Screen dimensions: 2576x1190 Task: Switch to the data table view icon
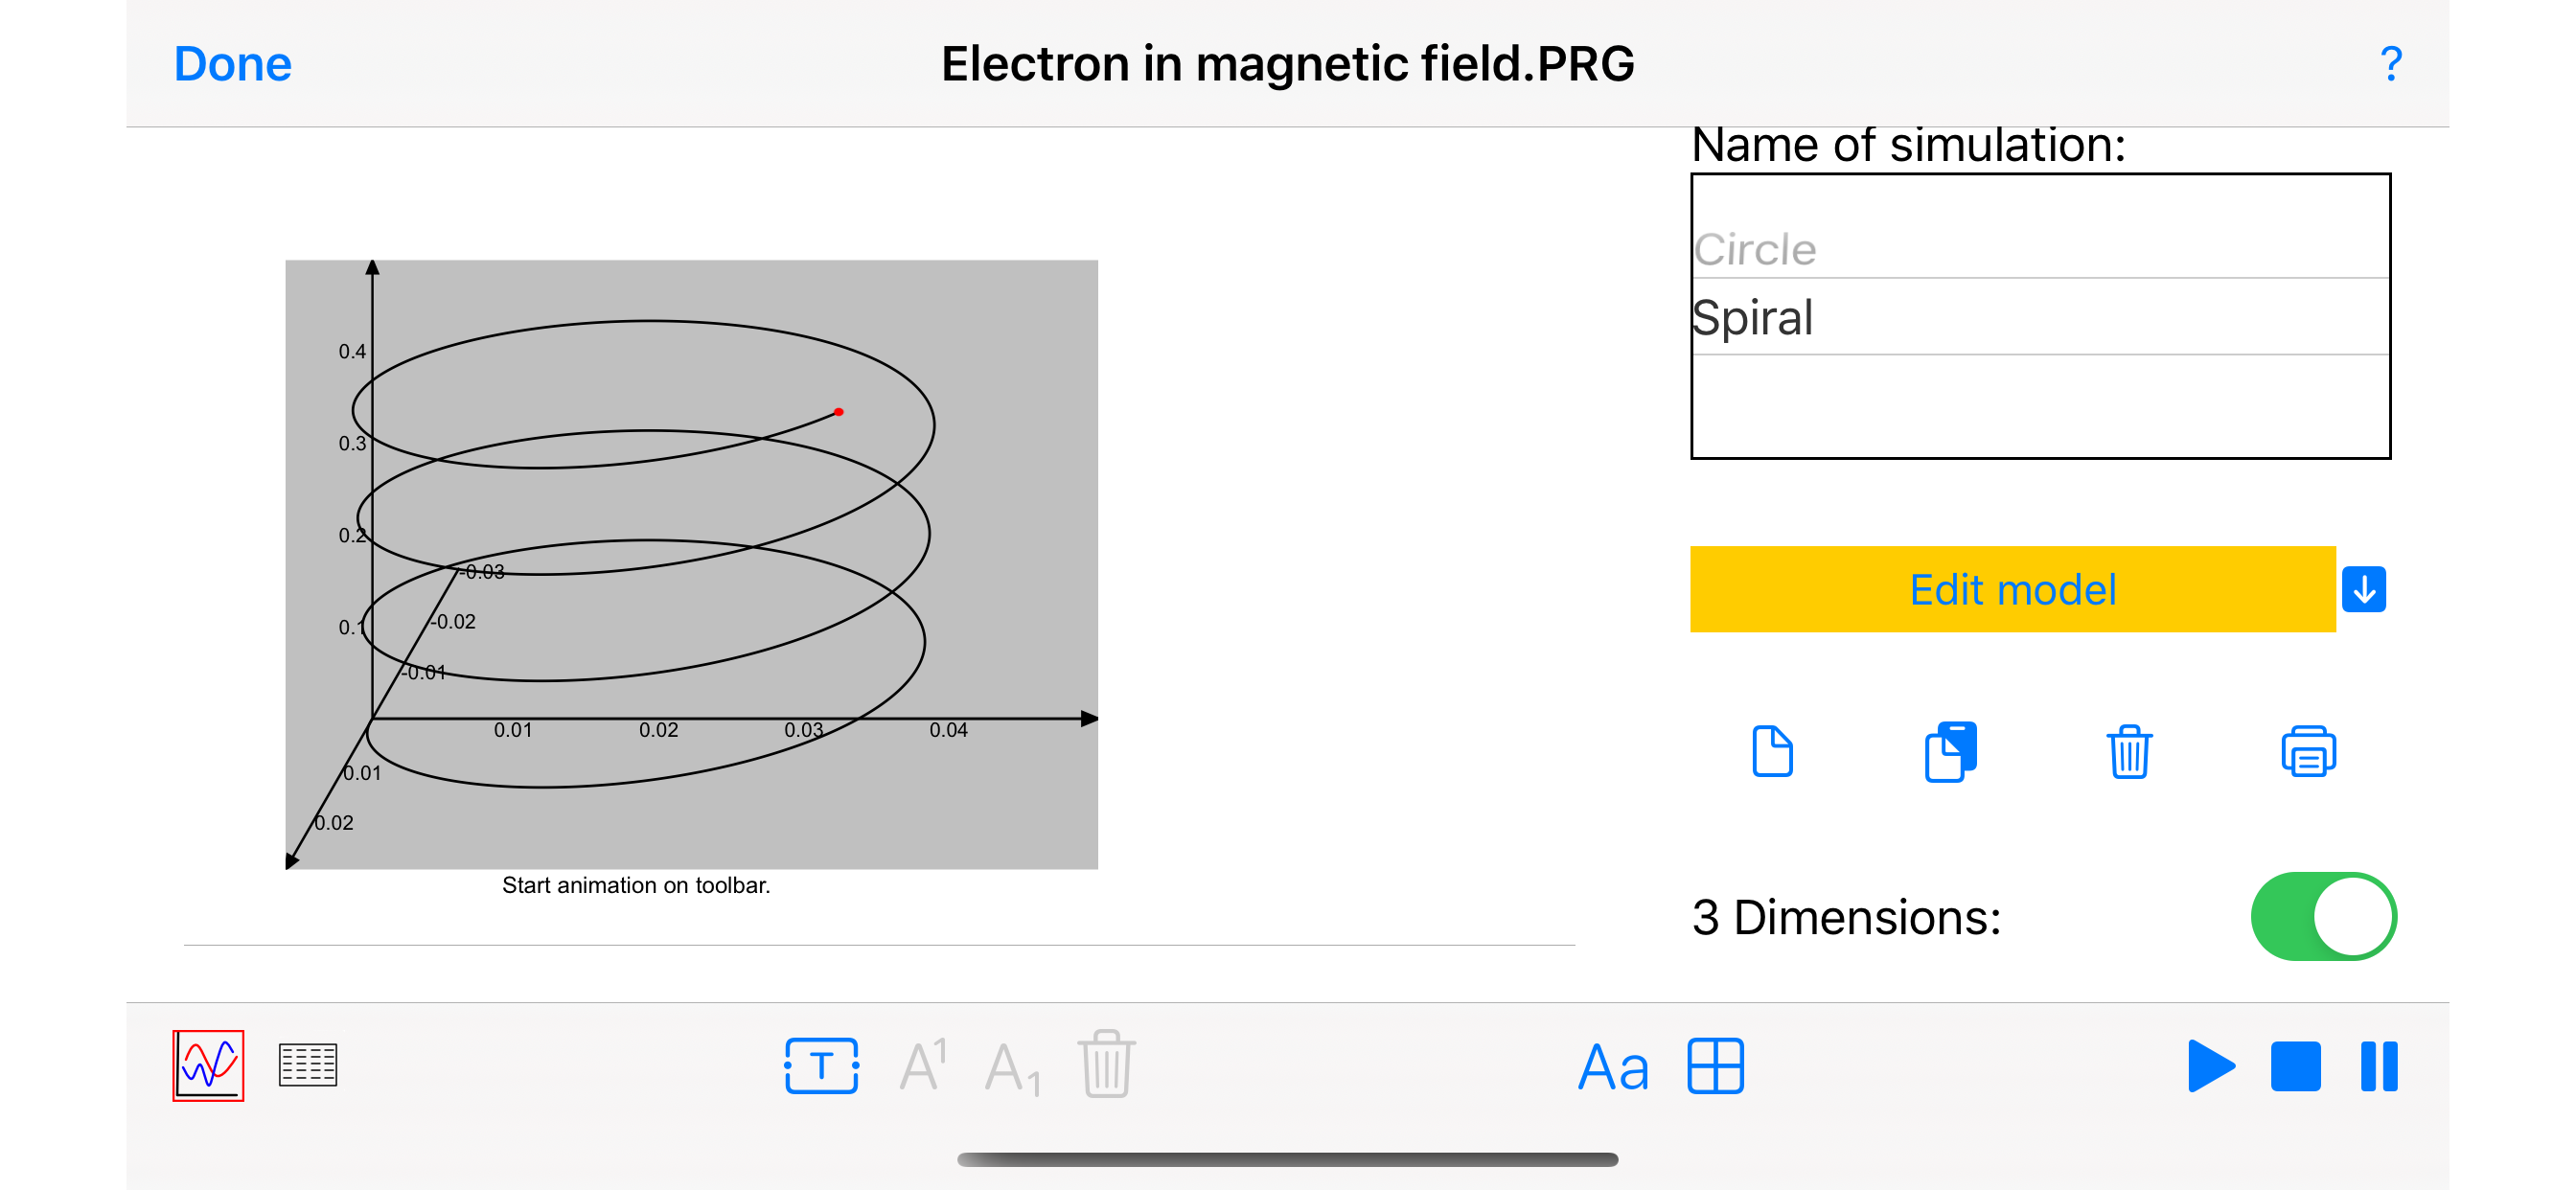[307, 1065]
